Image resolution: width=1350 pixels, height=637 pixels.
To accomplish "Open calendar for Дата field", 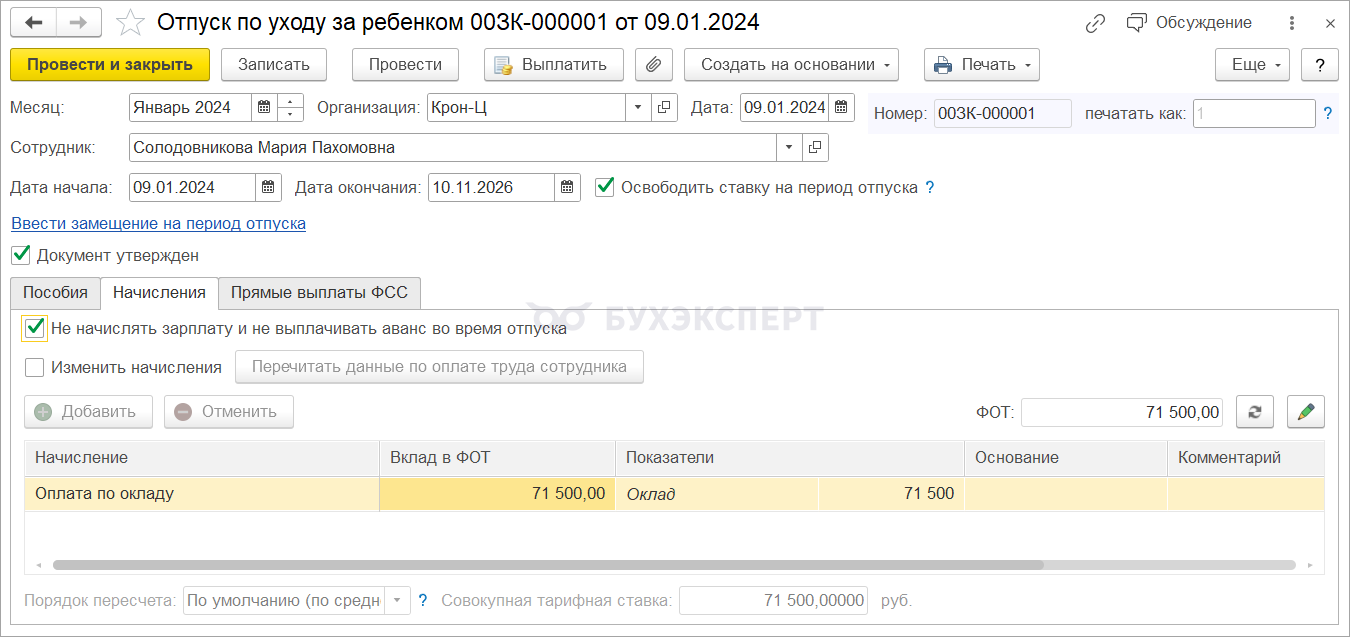I will click(x=842, y=108).
